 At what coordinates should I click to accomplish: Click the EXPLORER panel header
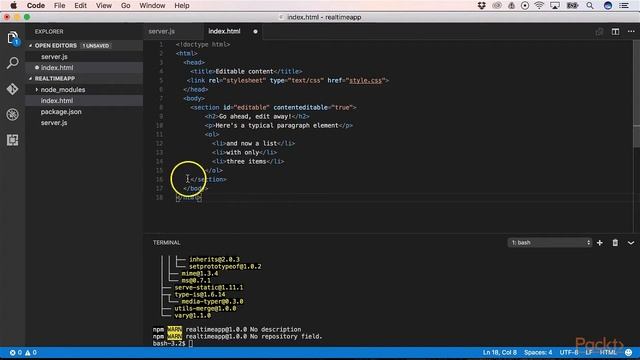[x=49, y=31]
